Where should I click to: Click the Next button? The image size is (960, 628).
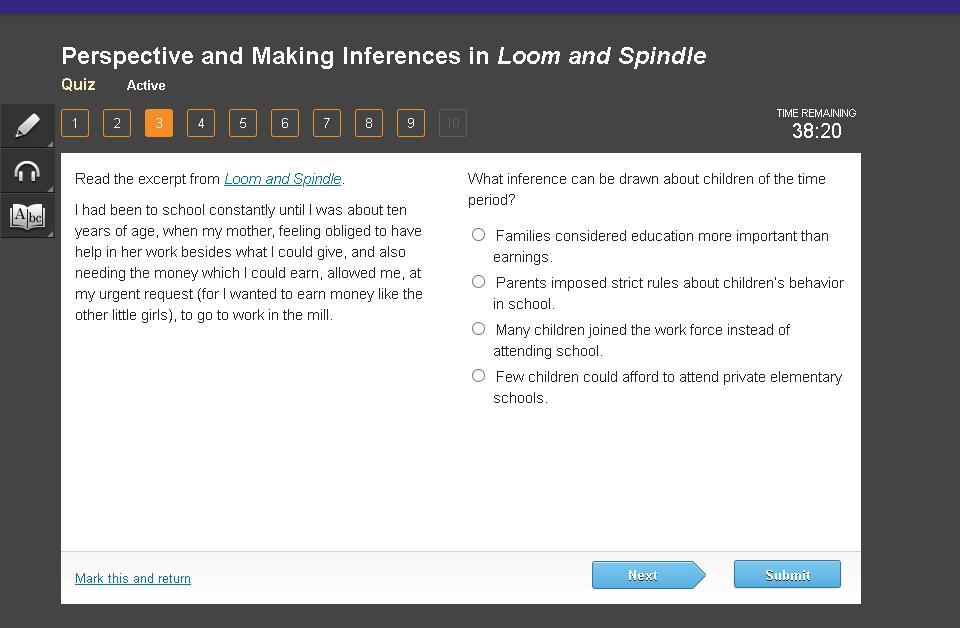(x=644, y=575)
